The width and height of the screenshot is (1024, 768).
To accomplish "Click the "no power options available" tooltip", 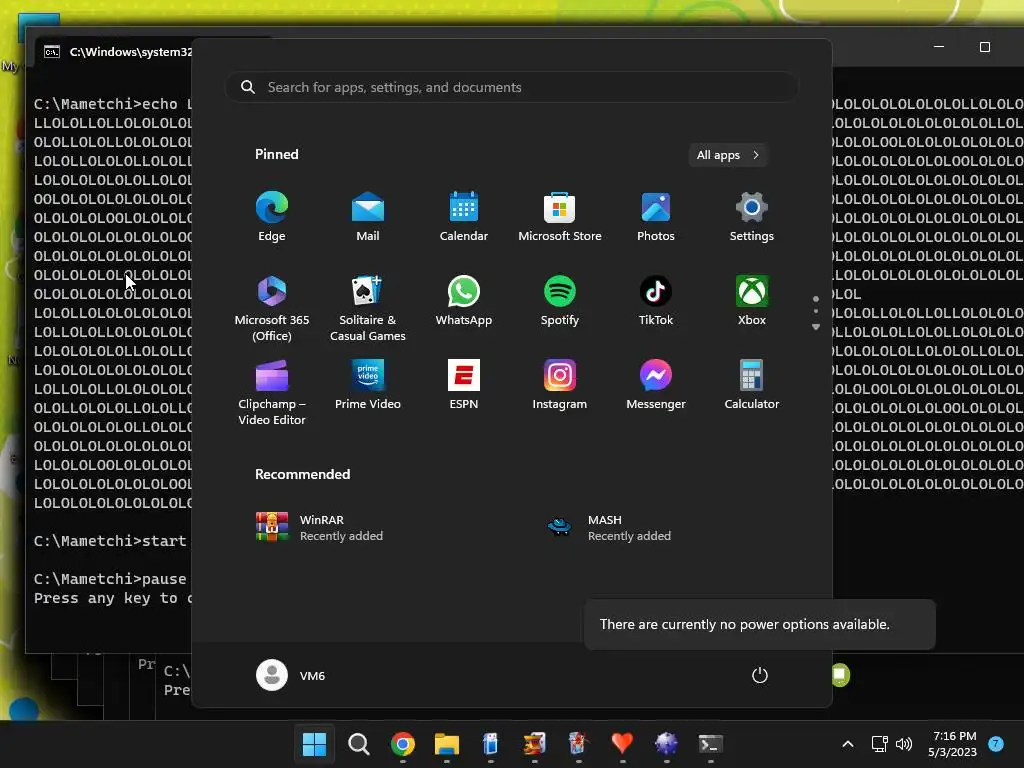I will [x=759, y=624].
